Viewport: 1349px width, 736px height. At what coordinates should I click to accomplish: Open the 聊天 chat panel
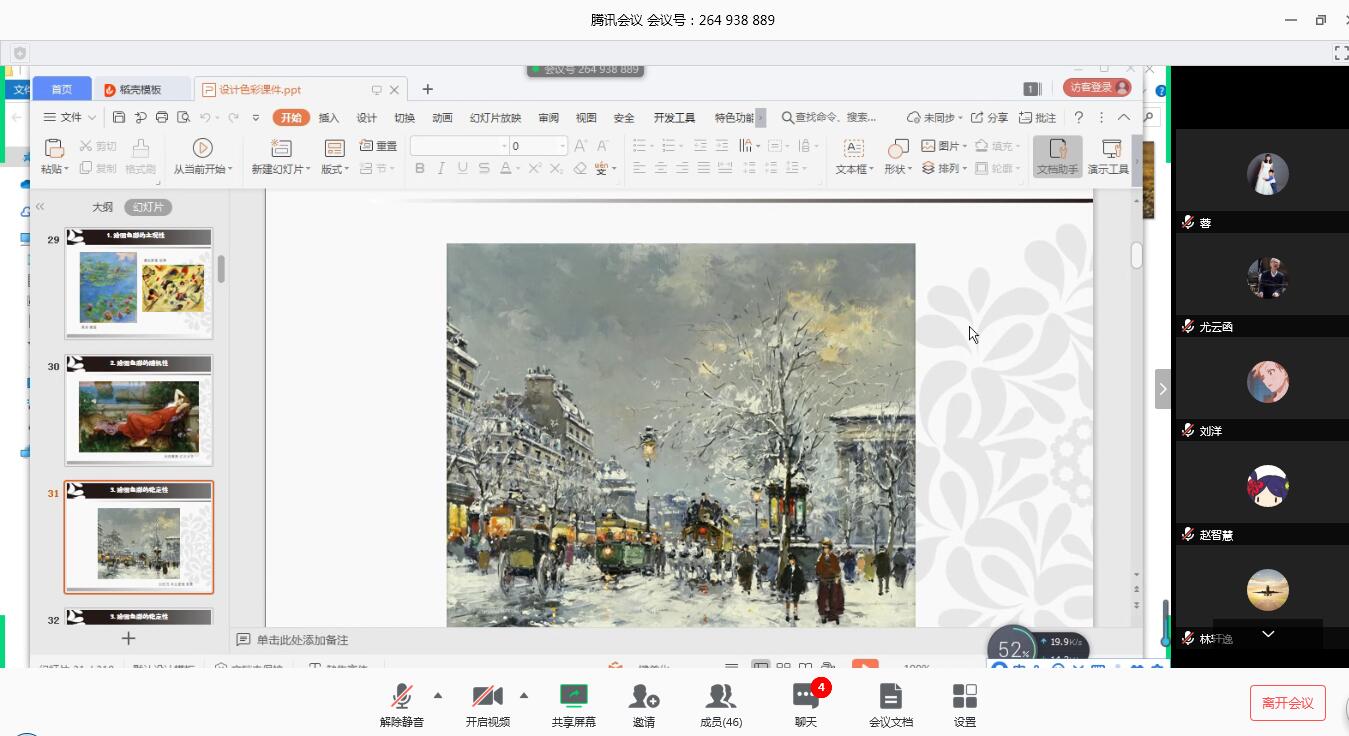click(806, 704)
